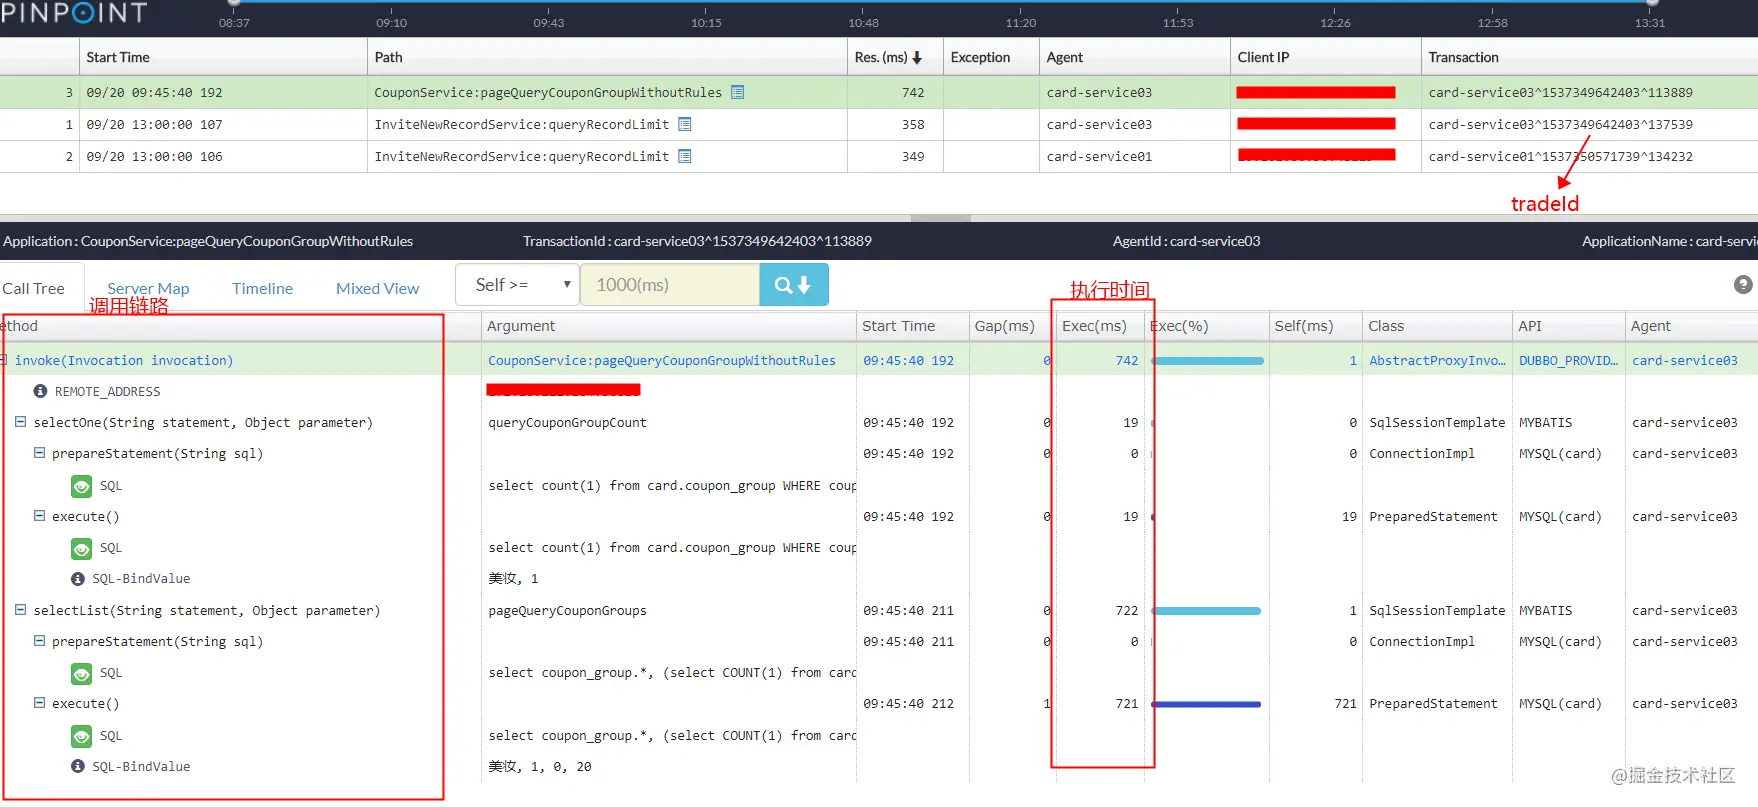
Task: Click the info icon beside REMOTE_ADDRESS
Action: click(41, 391)
